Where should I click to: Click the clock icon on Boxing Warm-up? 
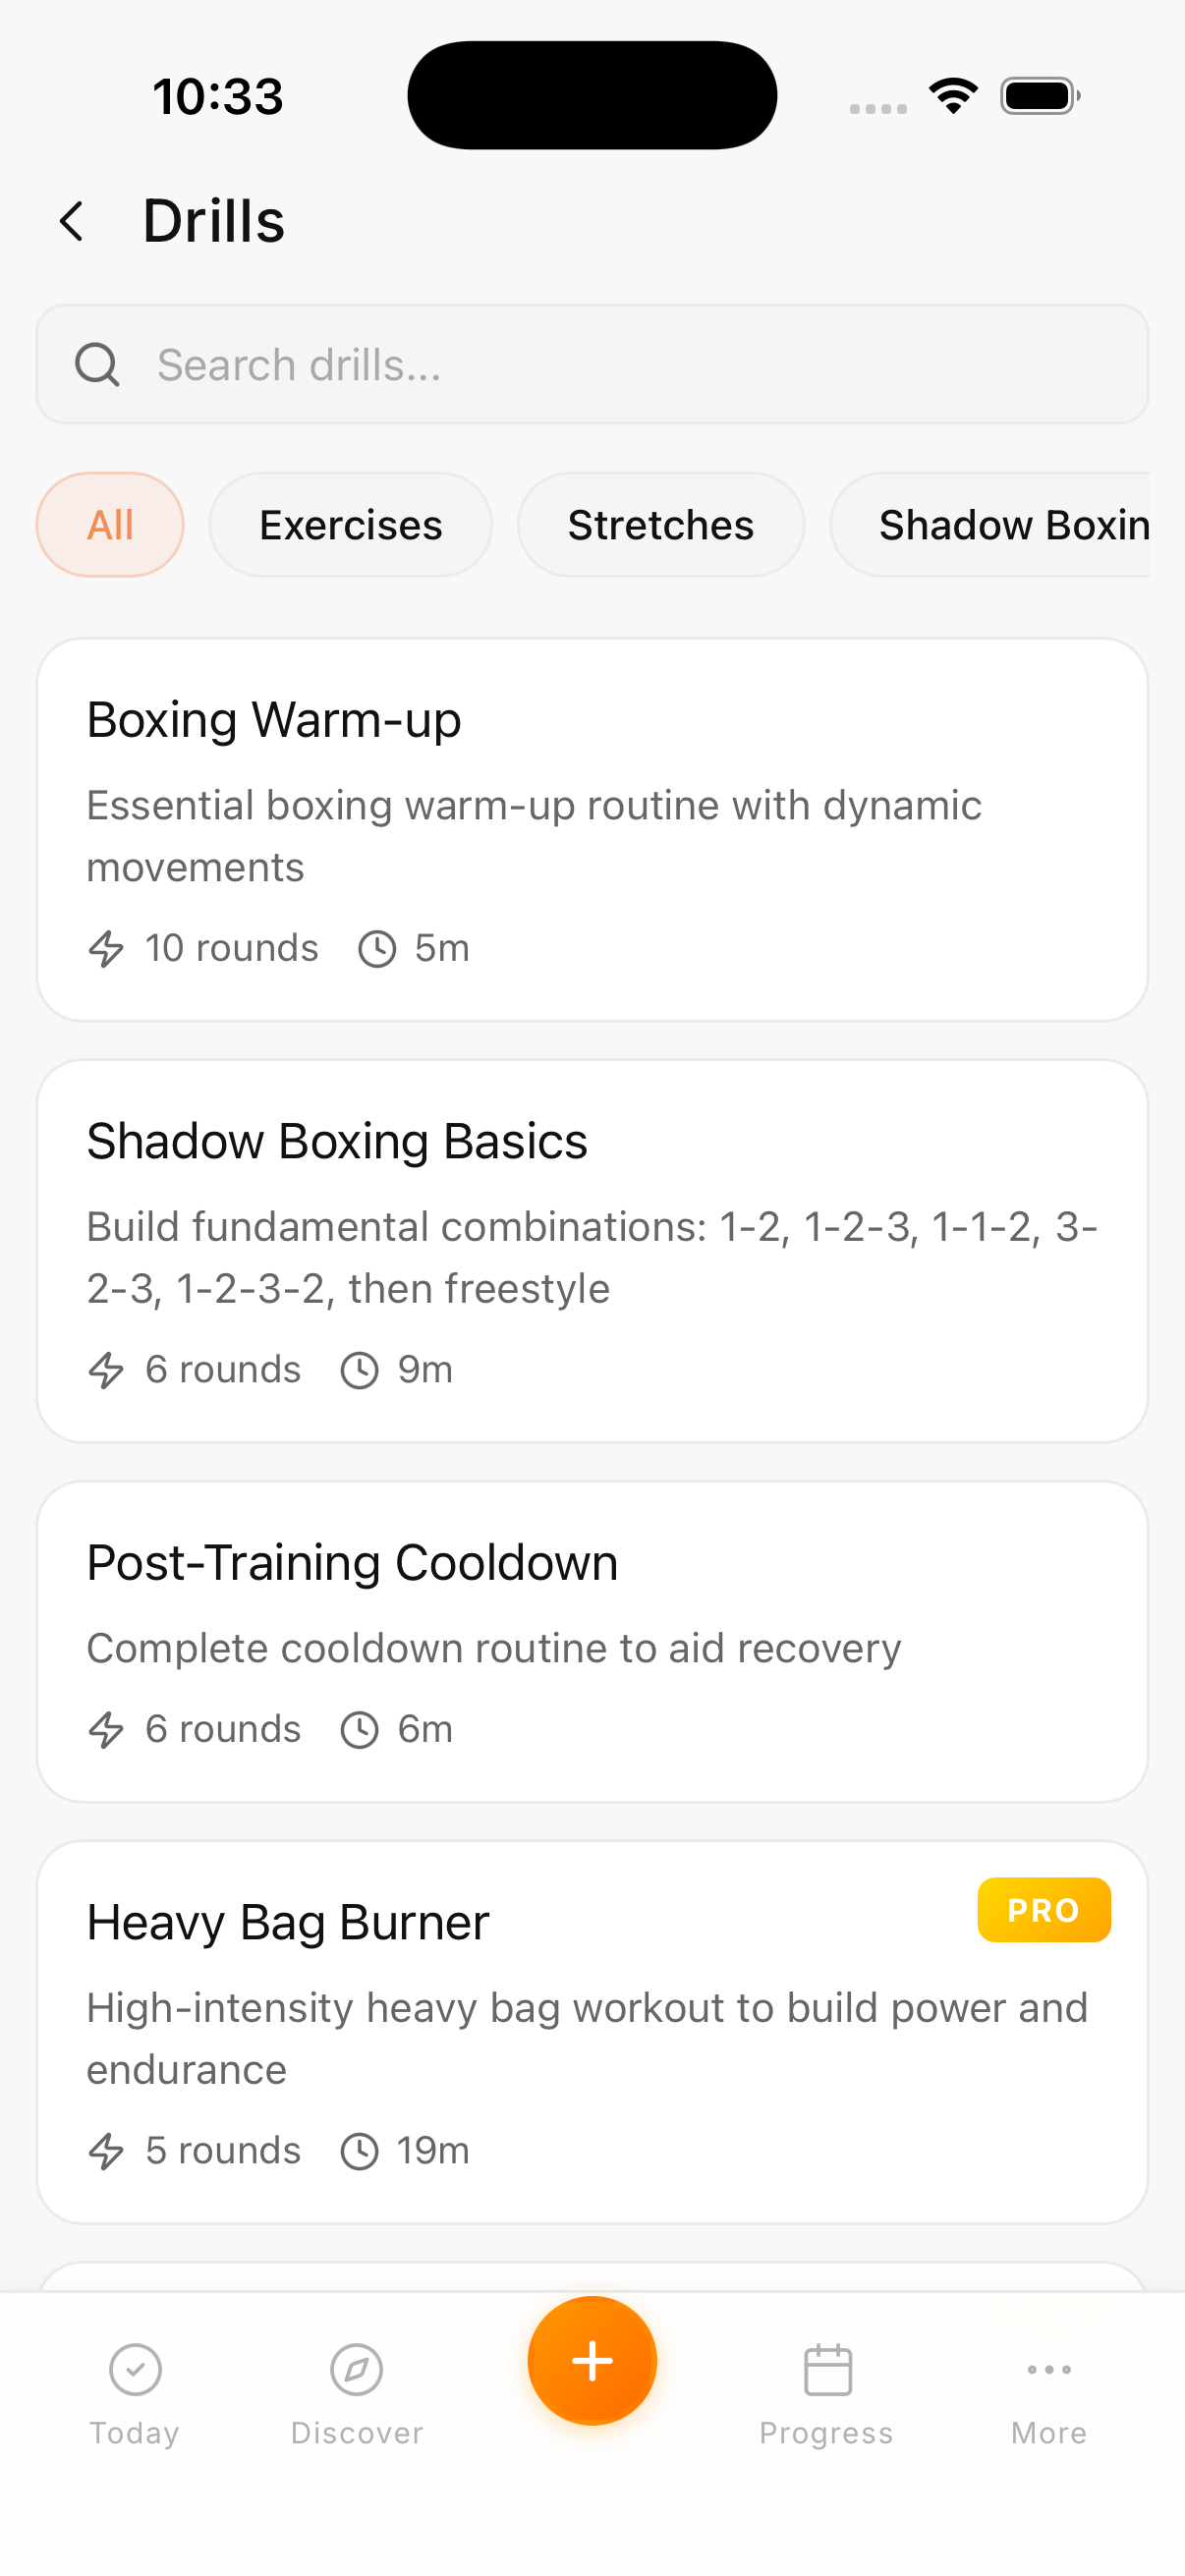tap(377, 949)
